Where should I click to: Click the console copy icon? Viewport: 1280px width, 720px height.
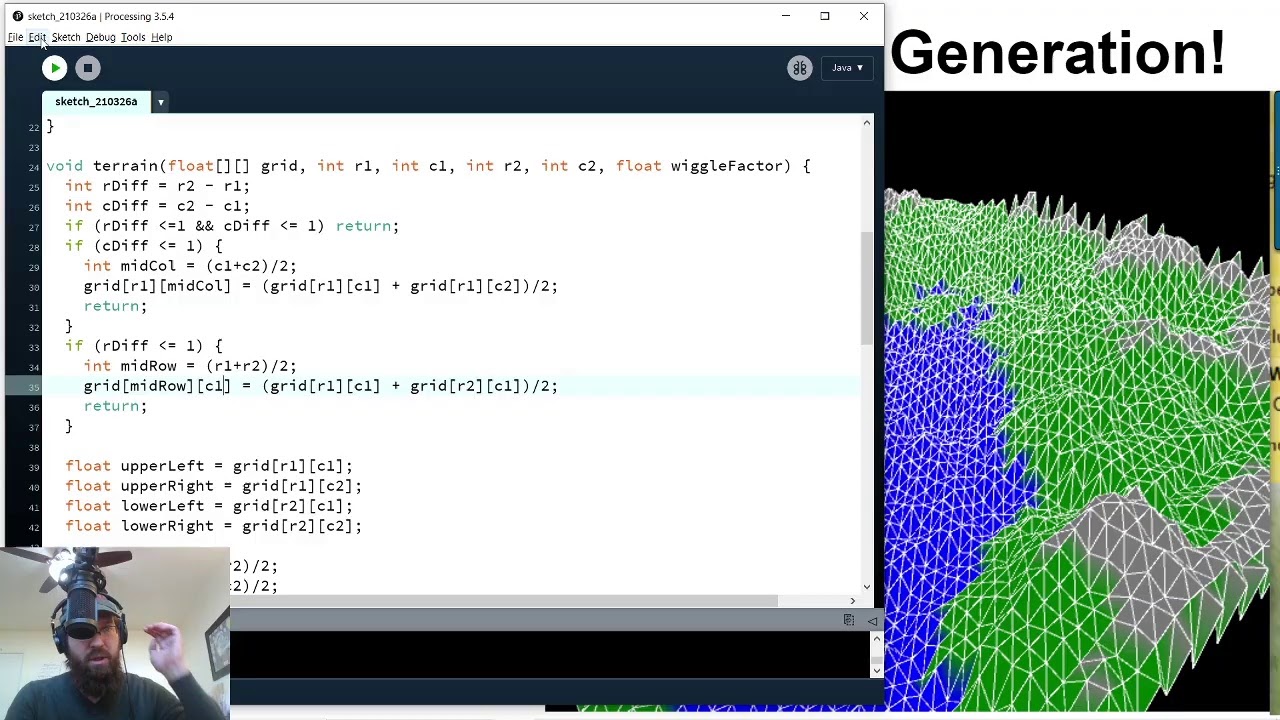pyautogui.click(x=849, y=621)
